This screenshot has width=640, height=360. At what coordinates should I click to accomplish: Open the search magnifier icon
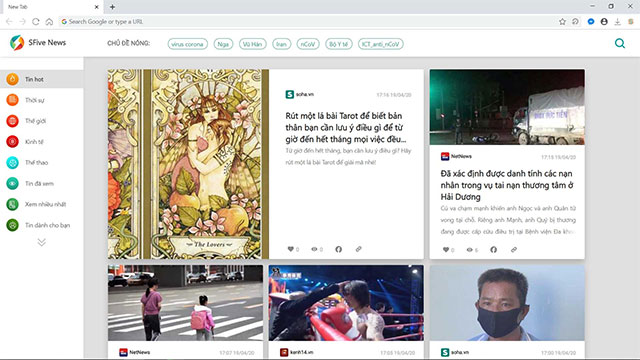[620, 43]
